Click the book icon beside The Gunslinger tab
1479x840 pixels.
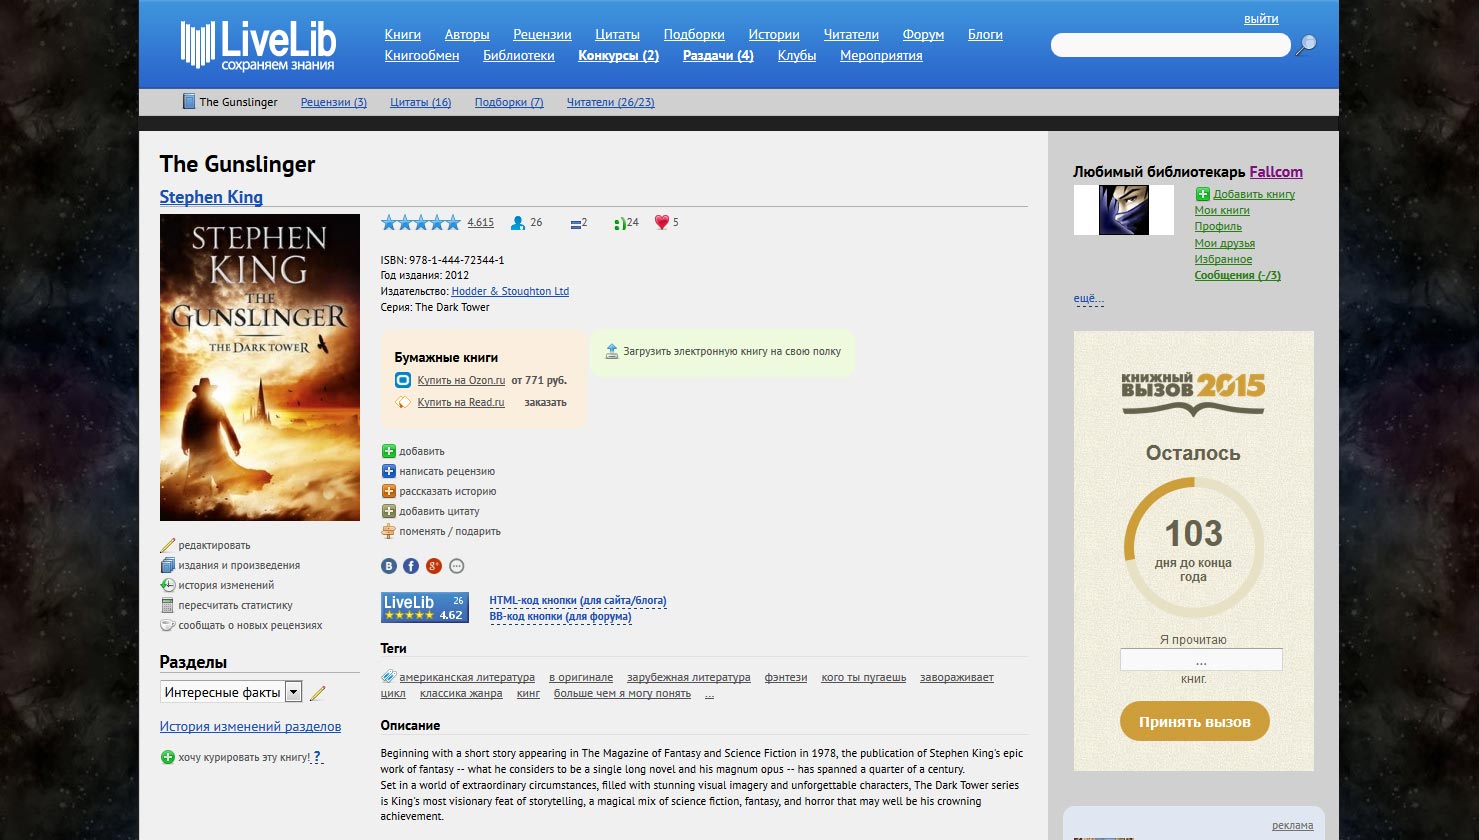(x=189, y=101)
